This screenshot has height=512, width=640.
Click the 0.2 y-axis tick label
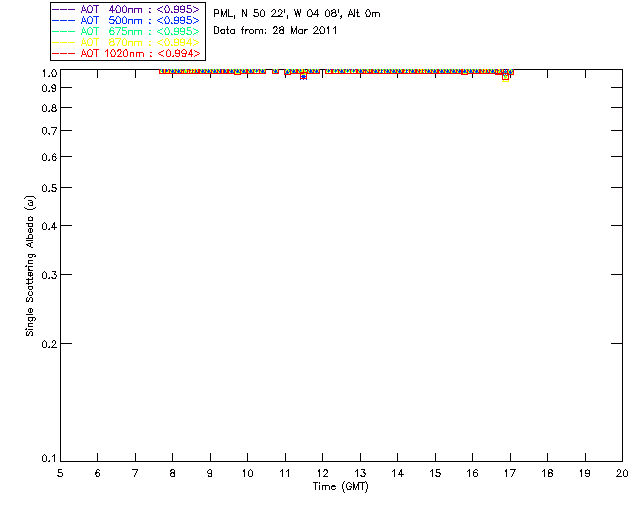(x=49, y=344)
